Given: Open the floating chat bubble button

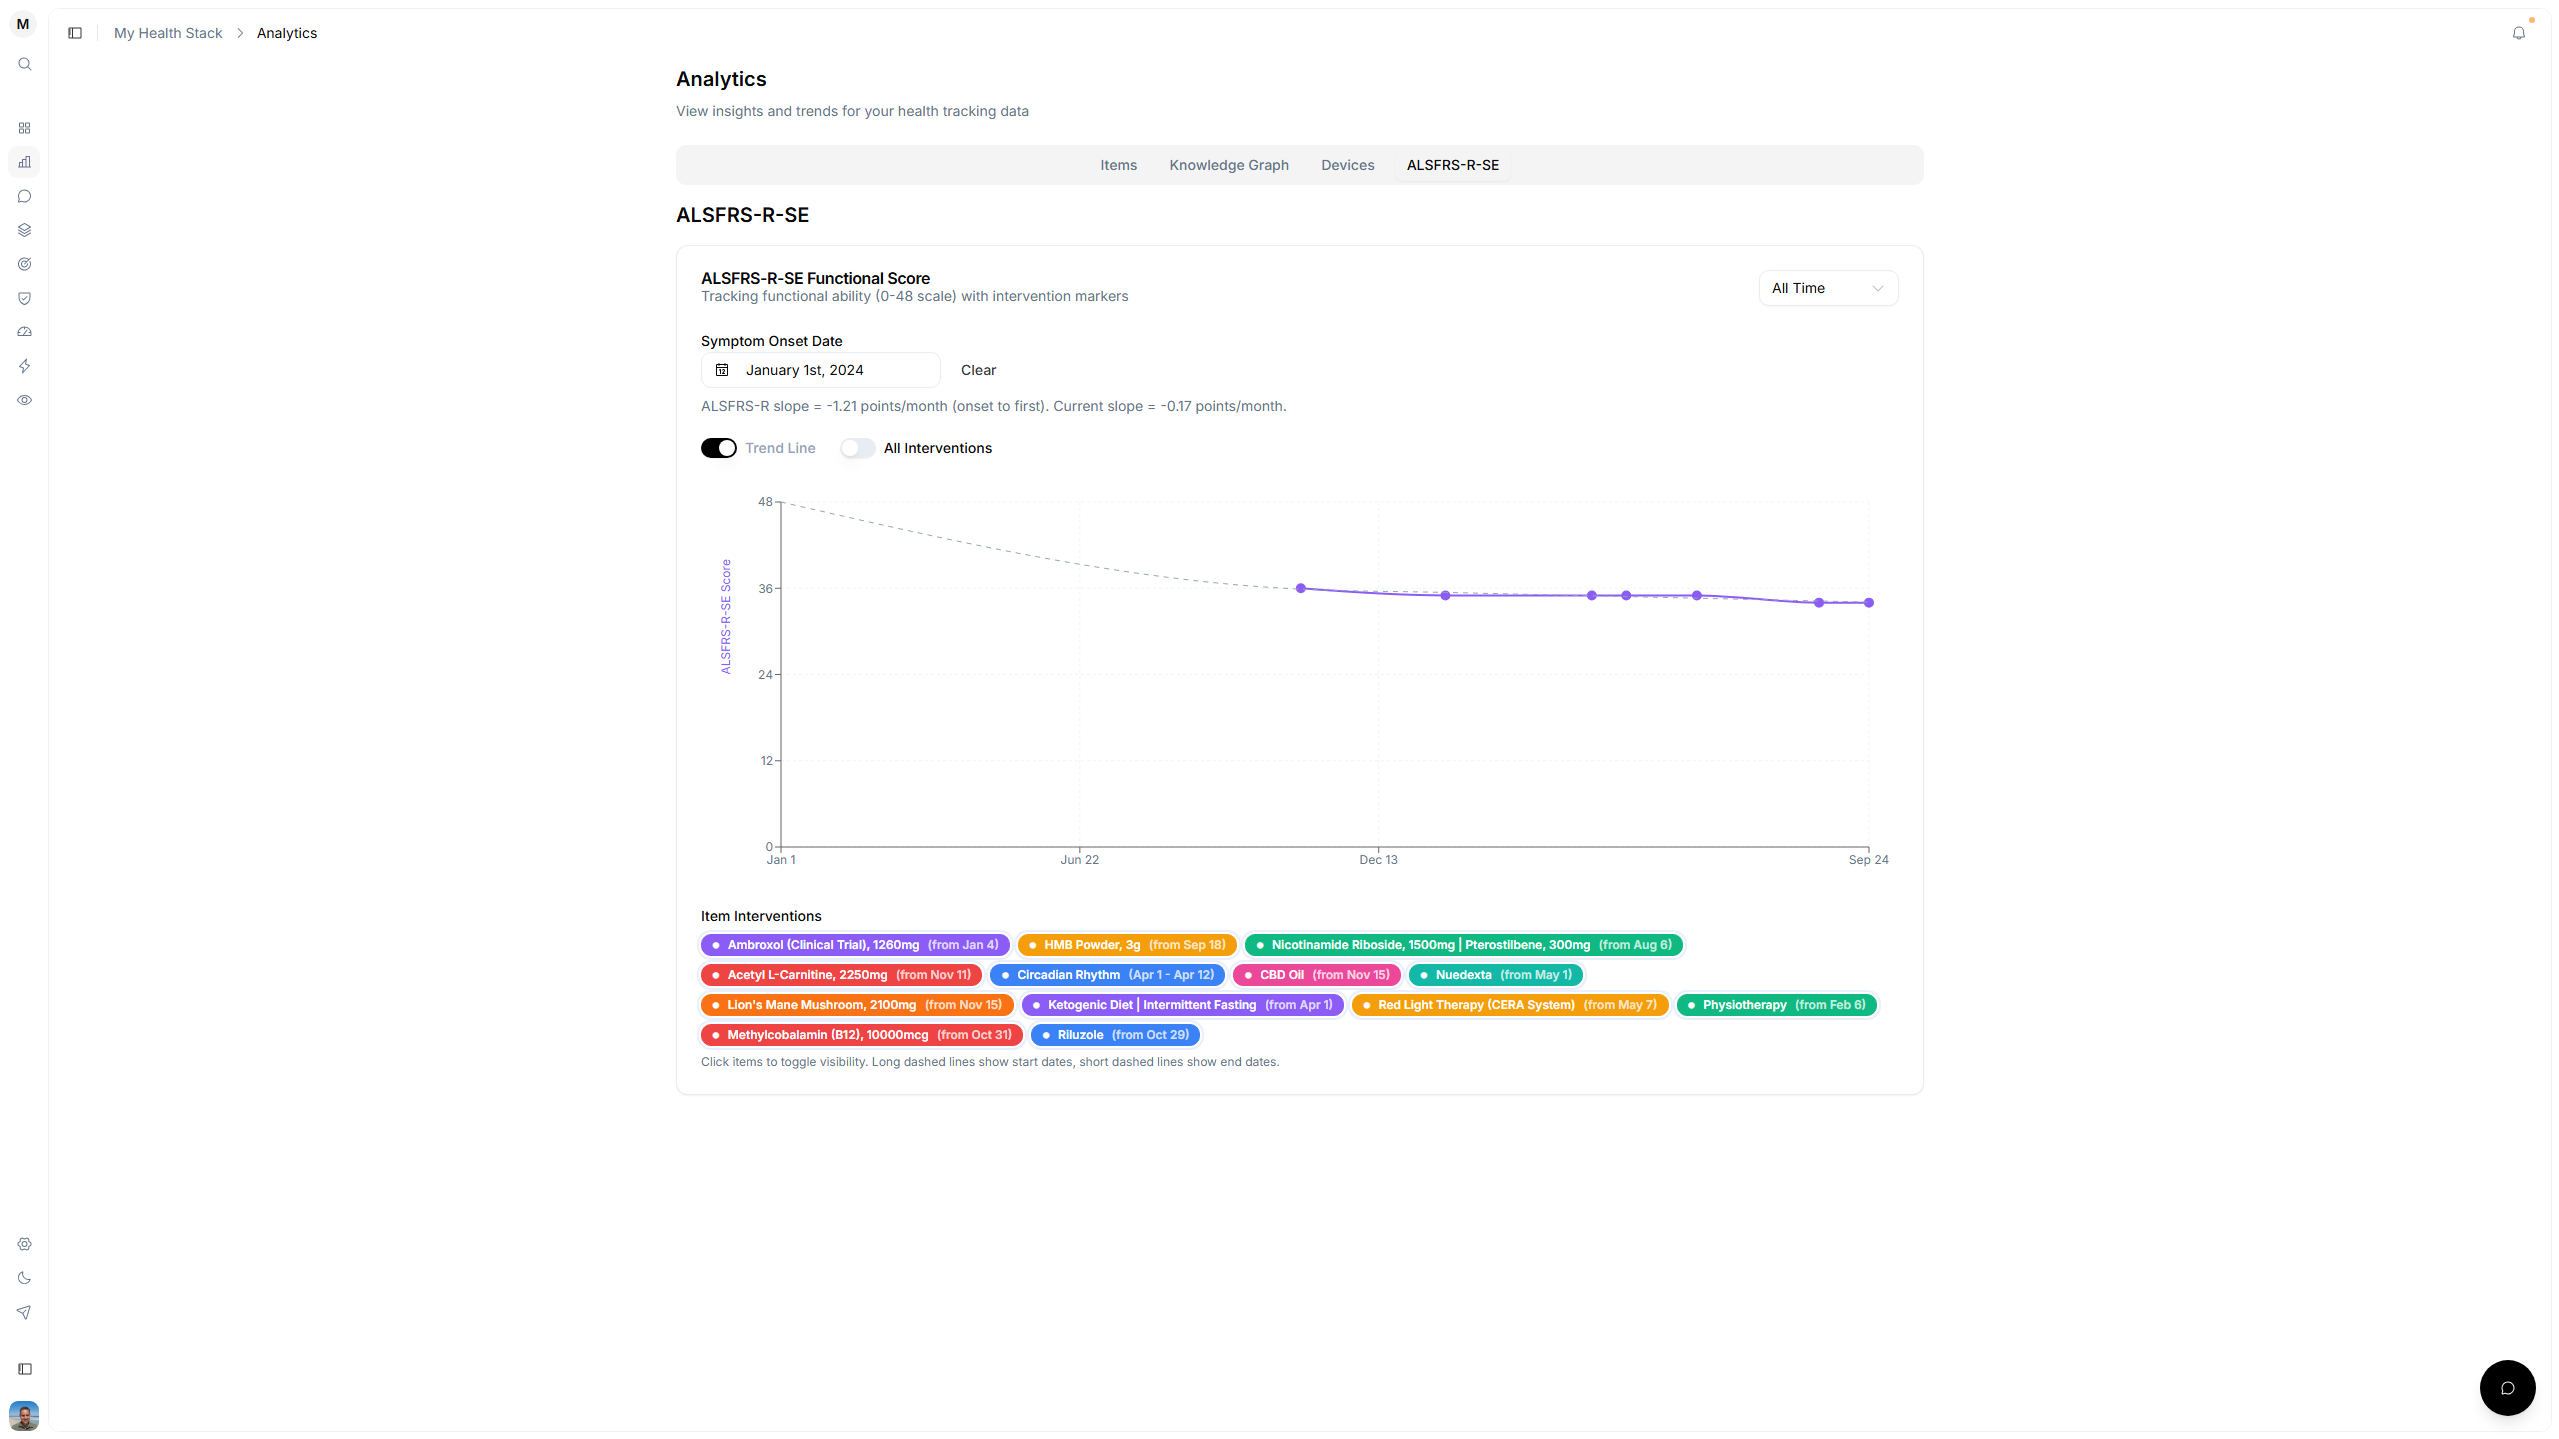Looking at the screenshot, I should pos(2506,1387).
